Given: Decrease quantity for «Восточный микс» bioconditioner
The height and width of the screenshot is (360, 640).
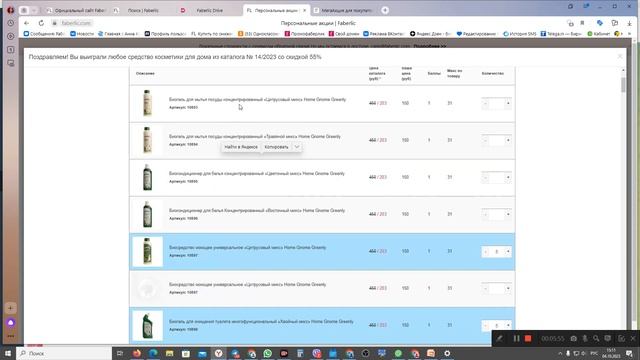Looking at the screenshot, I should [485, 214].
